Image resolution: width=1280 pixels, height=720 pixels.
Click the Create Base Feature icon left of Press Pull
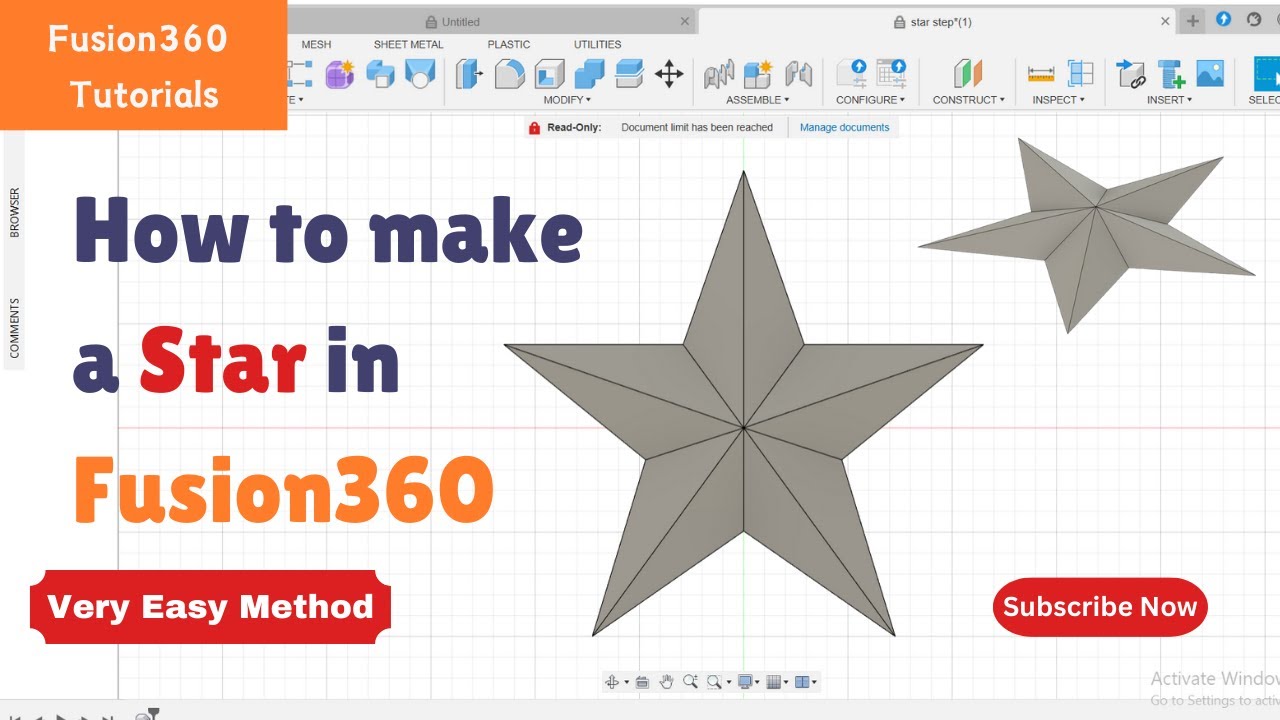421,74
